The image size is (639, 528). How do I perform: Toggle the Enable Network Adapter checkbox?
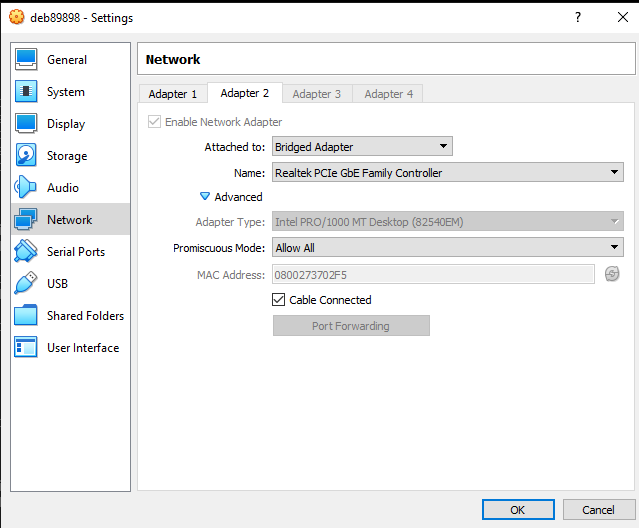click(x=154, y=122)
